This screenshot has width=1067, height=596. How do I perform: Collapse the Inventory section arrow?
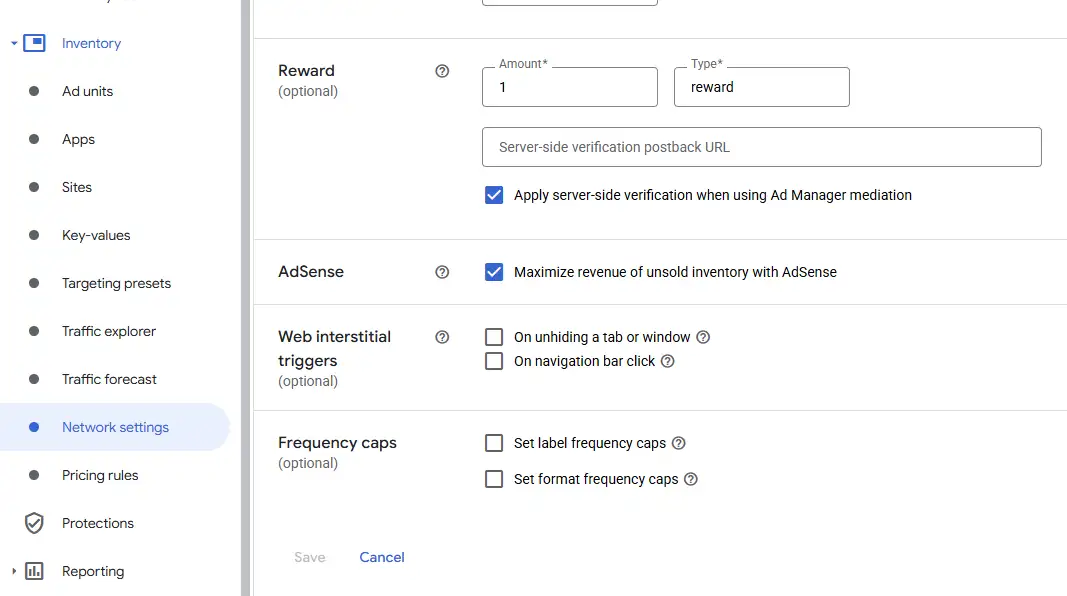point(13,44)
